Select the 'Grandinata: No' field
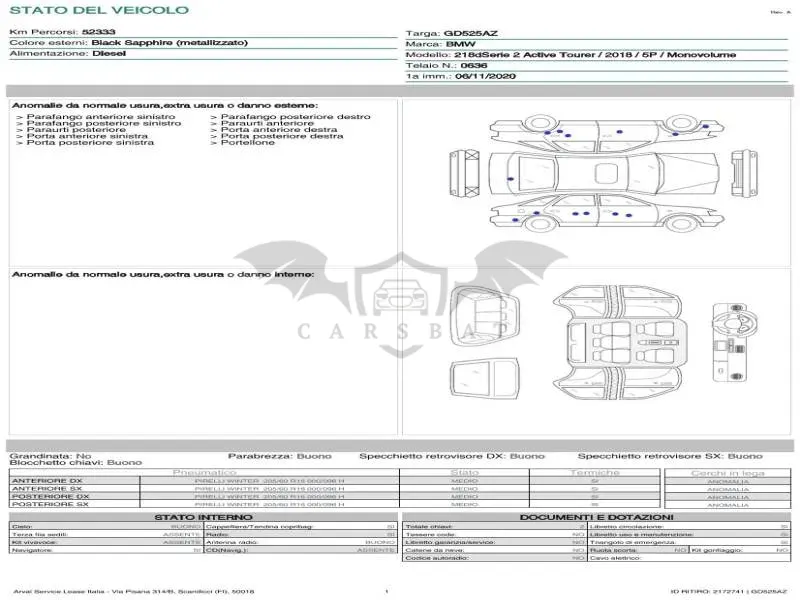The image size is (800, 600). coord(51,456)
